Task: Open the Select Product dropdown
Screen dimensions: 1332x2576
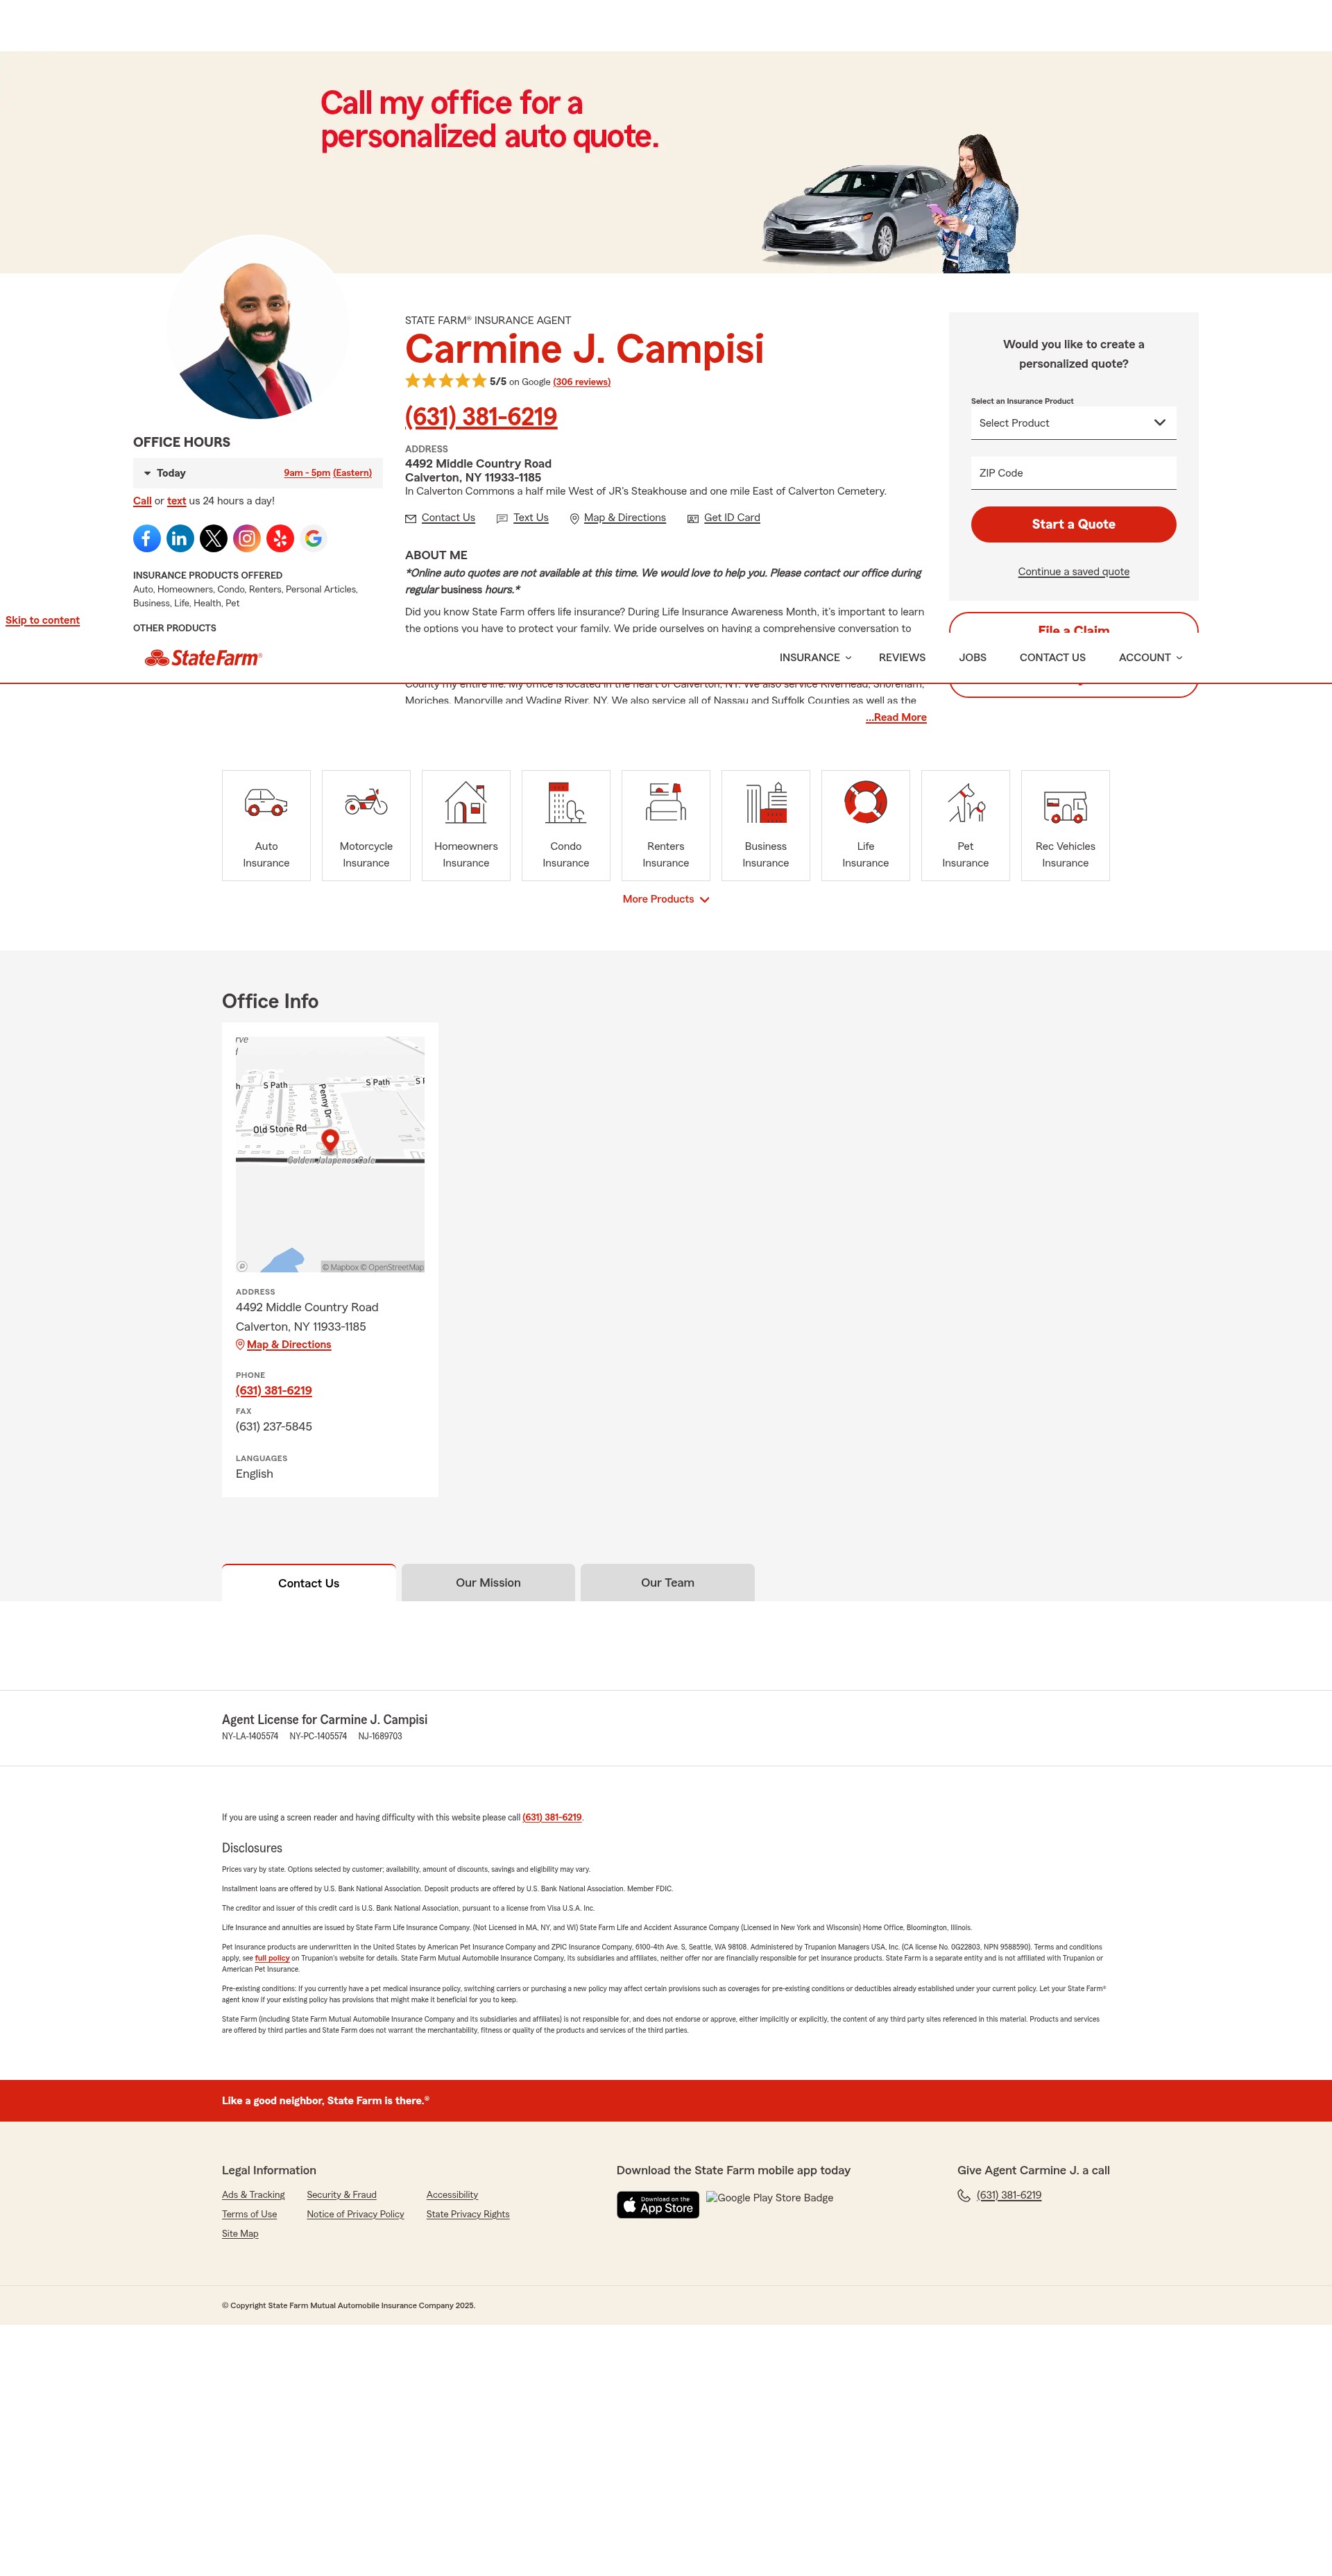Action: (1073, 423)
